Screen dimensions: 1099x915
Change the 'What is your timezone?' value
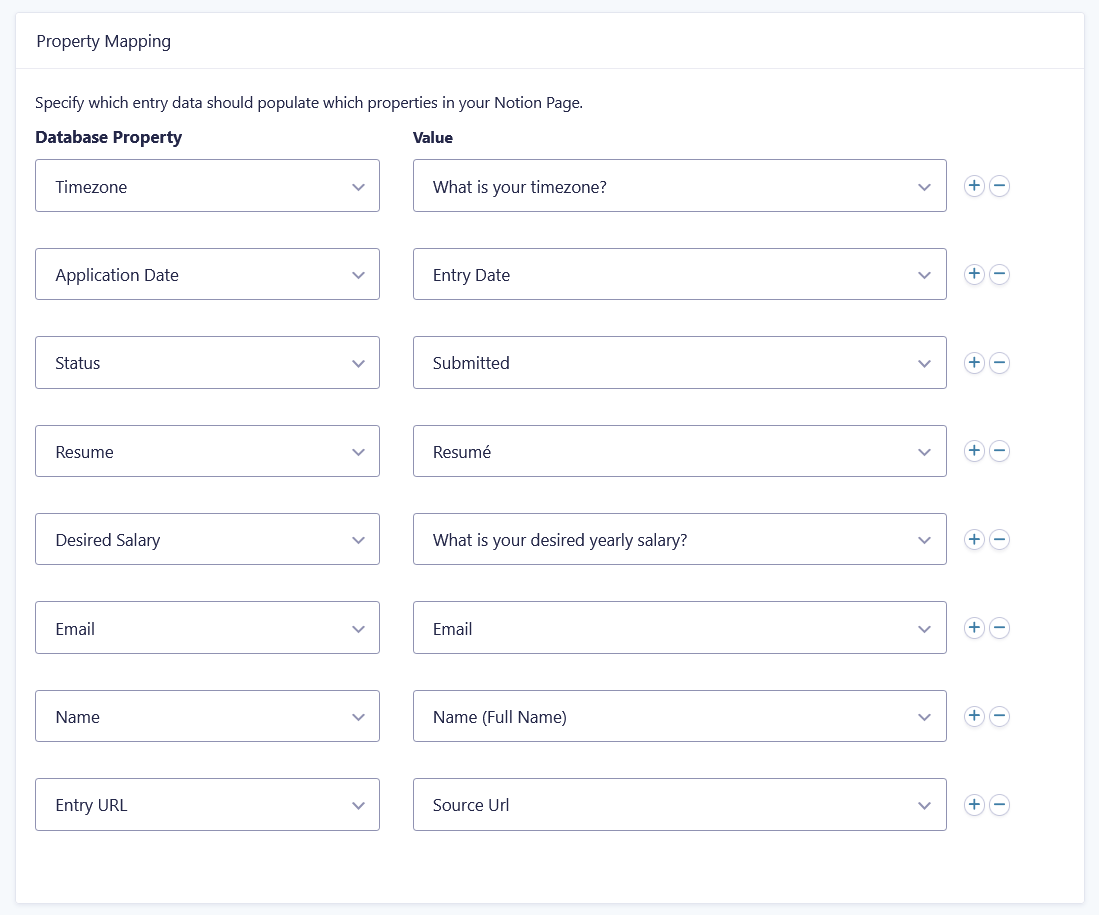(680, 186)
